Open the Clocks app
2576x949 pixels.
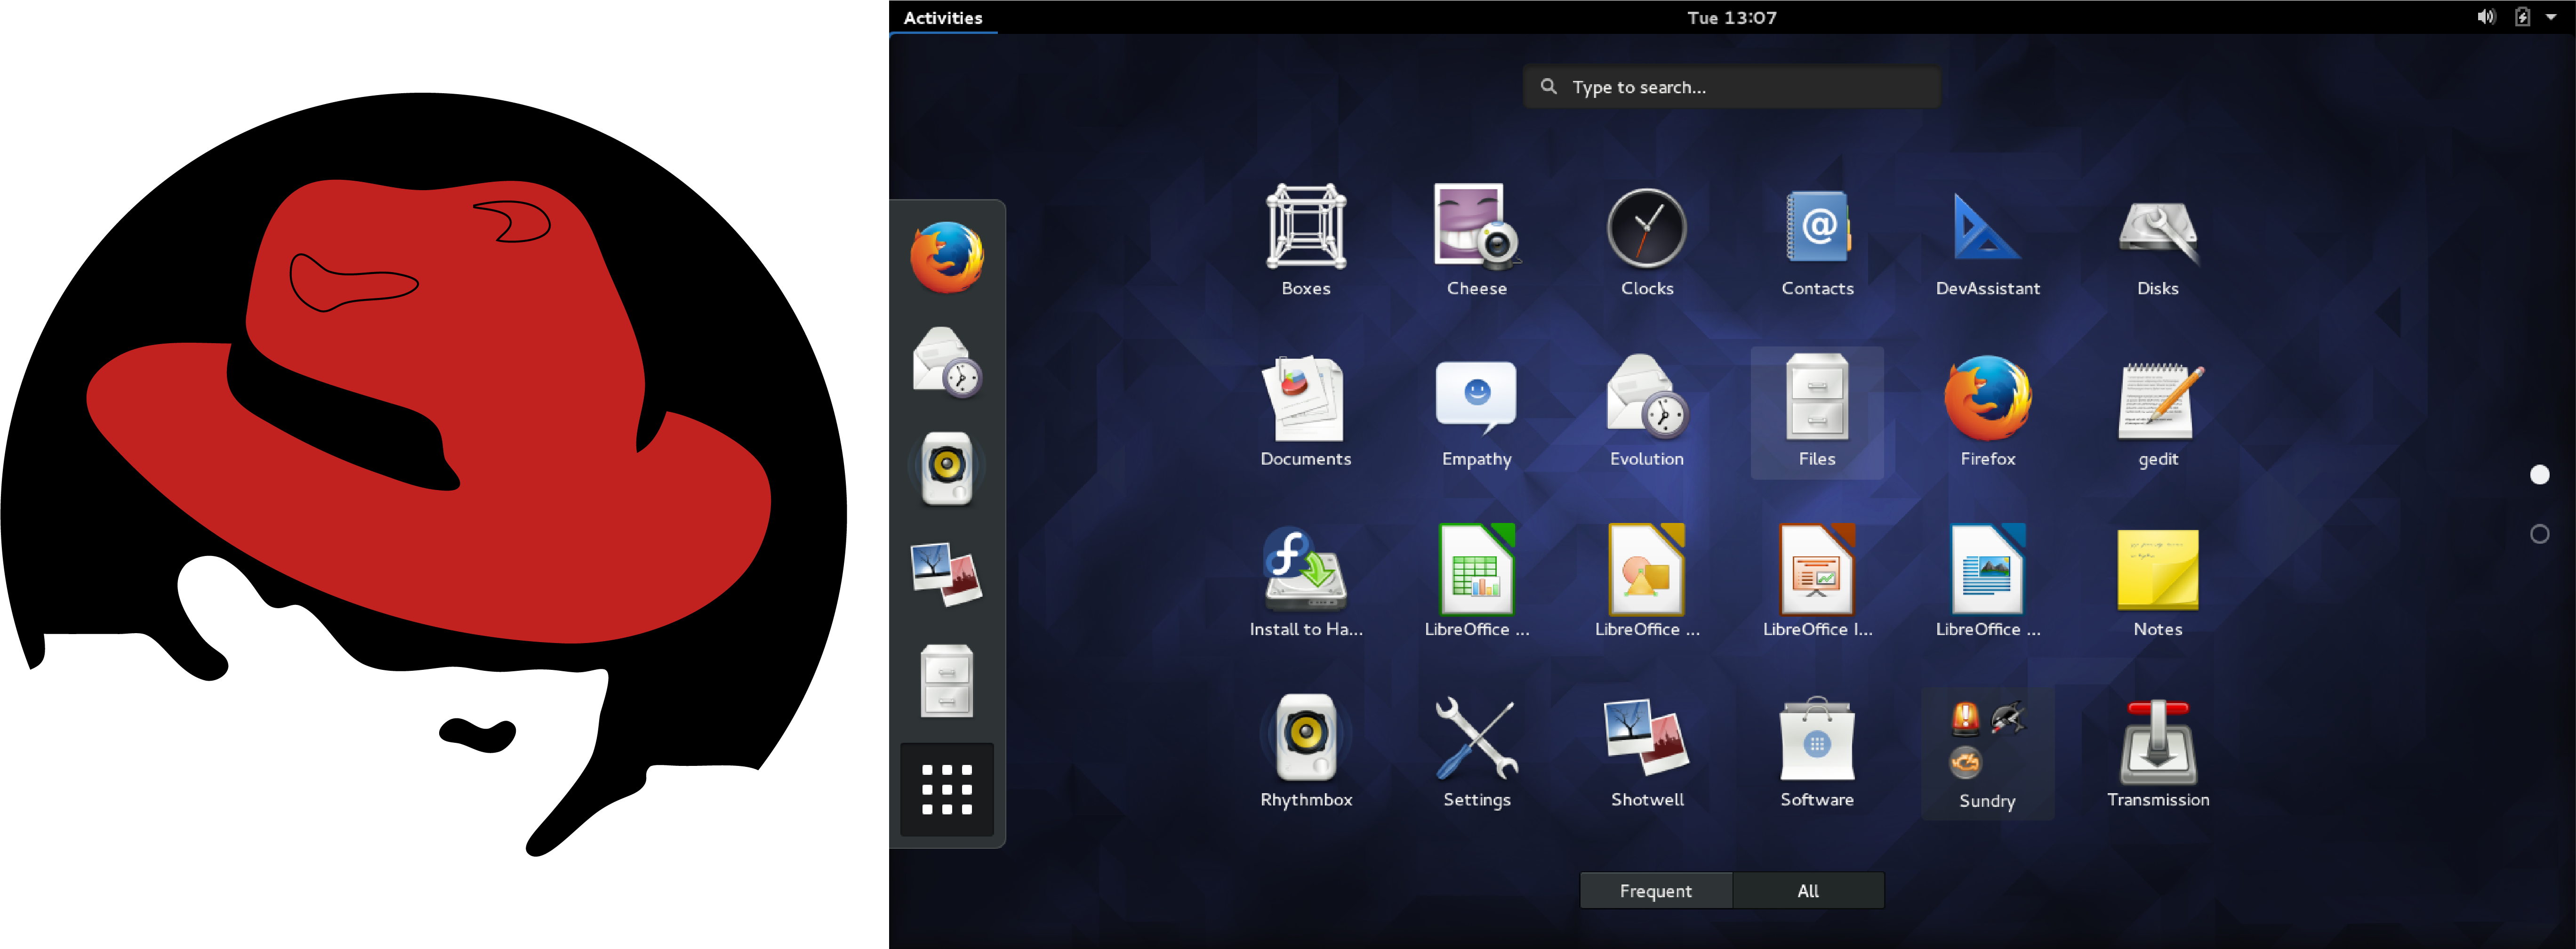1646,241
